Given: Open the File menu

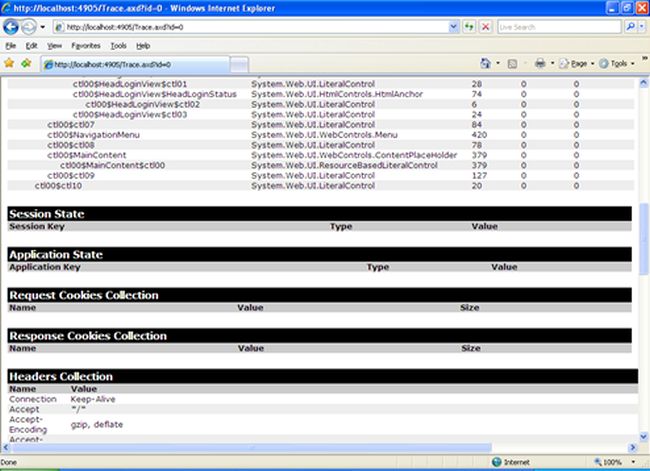Looking at the screenshot, I should [11, 46].
